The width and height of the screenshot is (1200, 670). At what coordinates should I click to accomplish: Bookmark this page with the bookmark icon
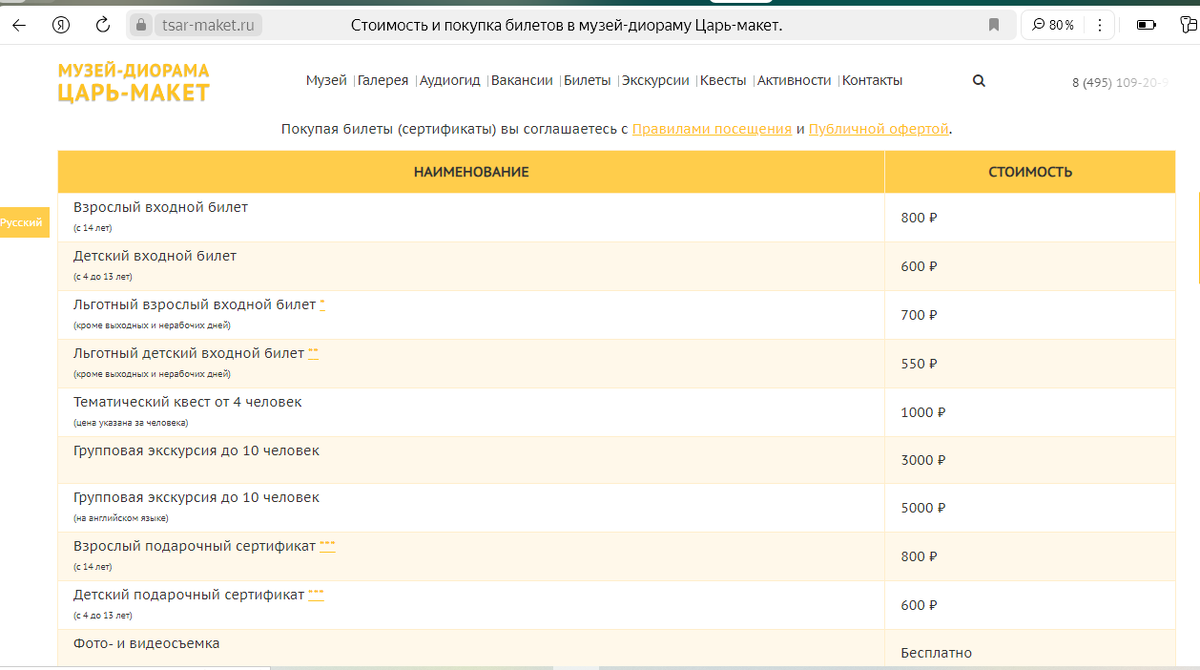pyautogui.click(x=994, y=25)
